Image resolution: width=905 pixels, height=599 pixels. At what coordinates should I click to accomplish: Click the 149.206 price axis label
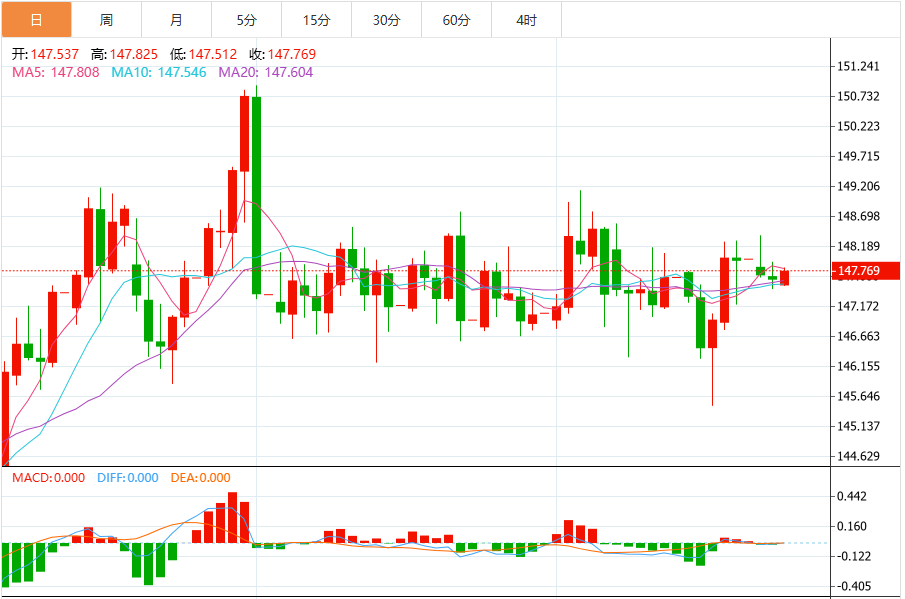click(858, 186)
